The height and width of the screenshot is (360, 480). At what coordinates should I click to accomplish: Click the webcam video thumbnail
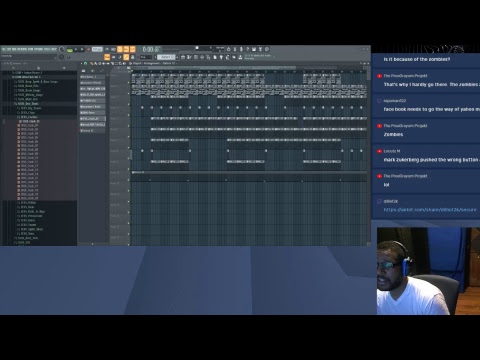coord(428,271)
